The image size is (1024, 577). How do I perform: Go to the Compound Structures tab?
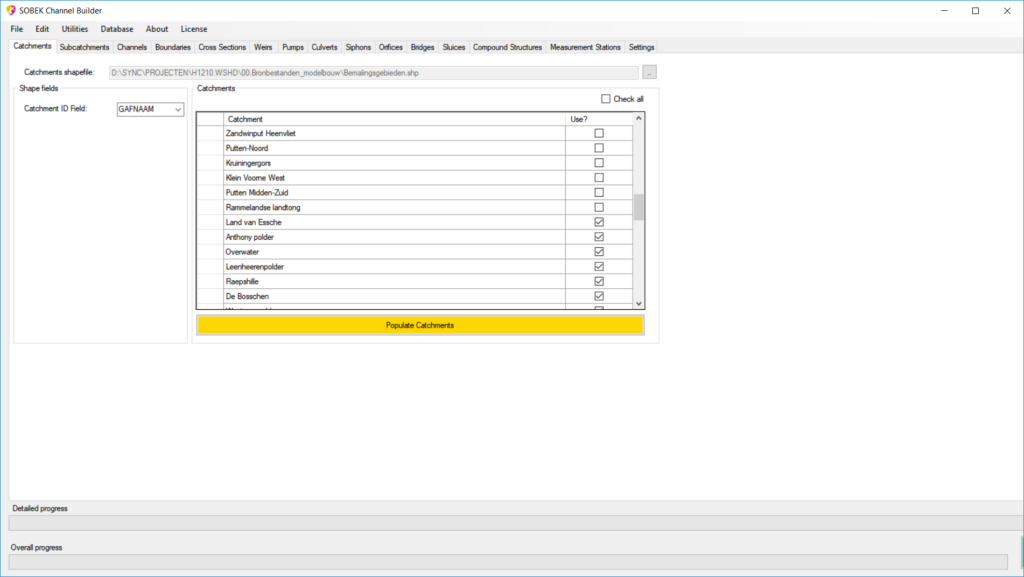click(x=507, y=47)
